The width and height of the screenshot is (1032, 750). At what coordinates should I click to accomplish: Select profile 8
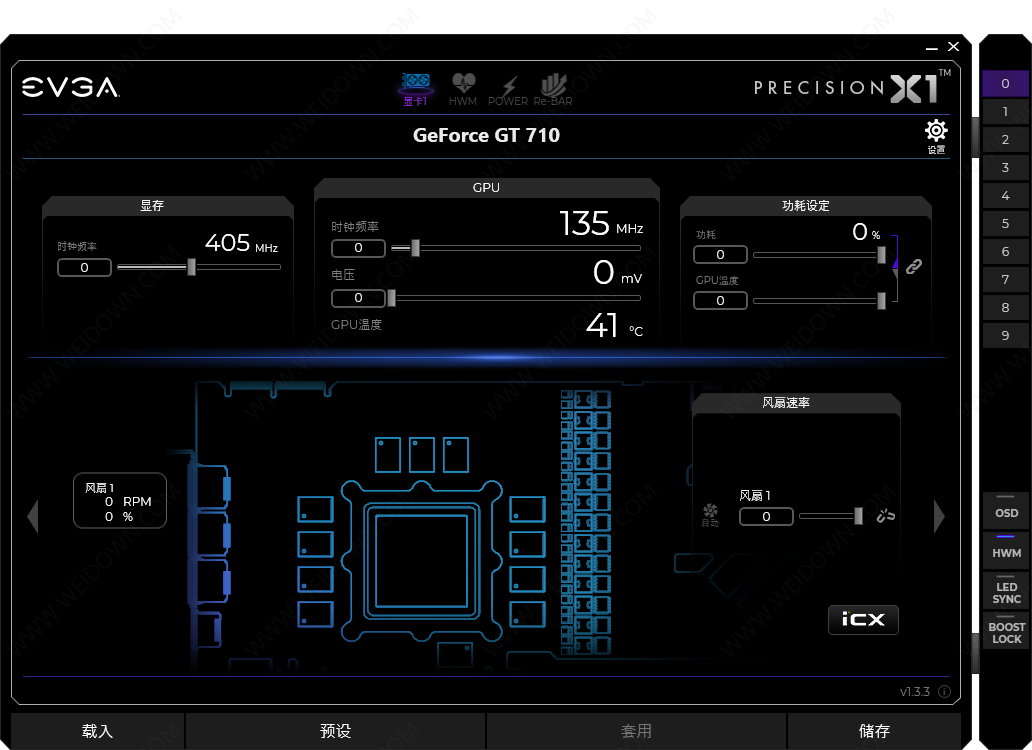1005,307
